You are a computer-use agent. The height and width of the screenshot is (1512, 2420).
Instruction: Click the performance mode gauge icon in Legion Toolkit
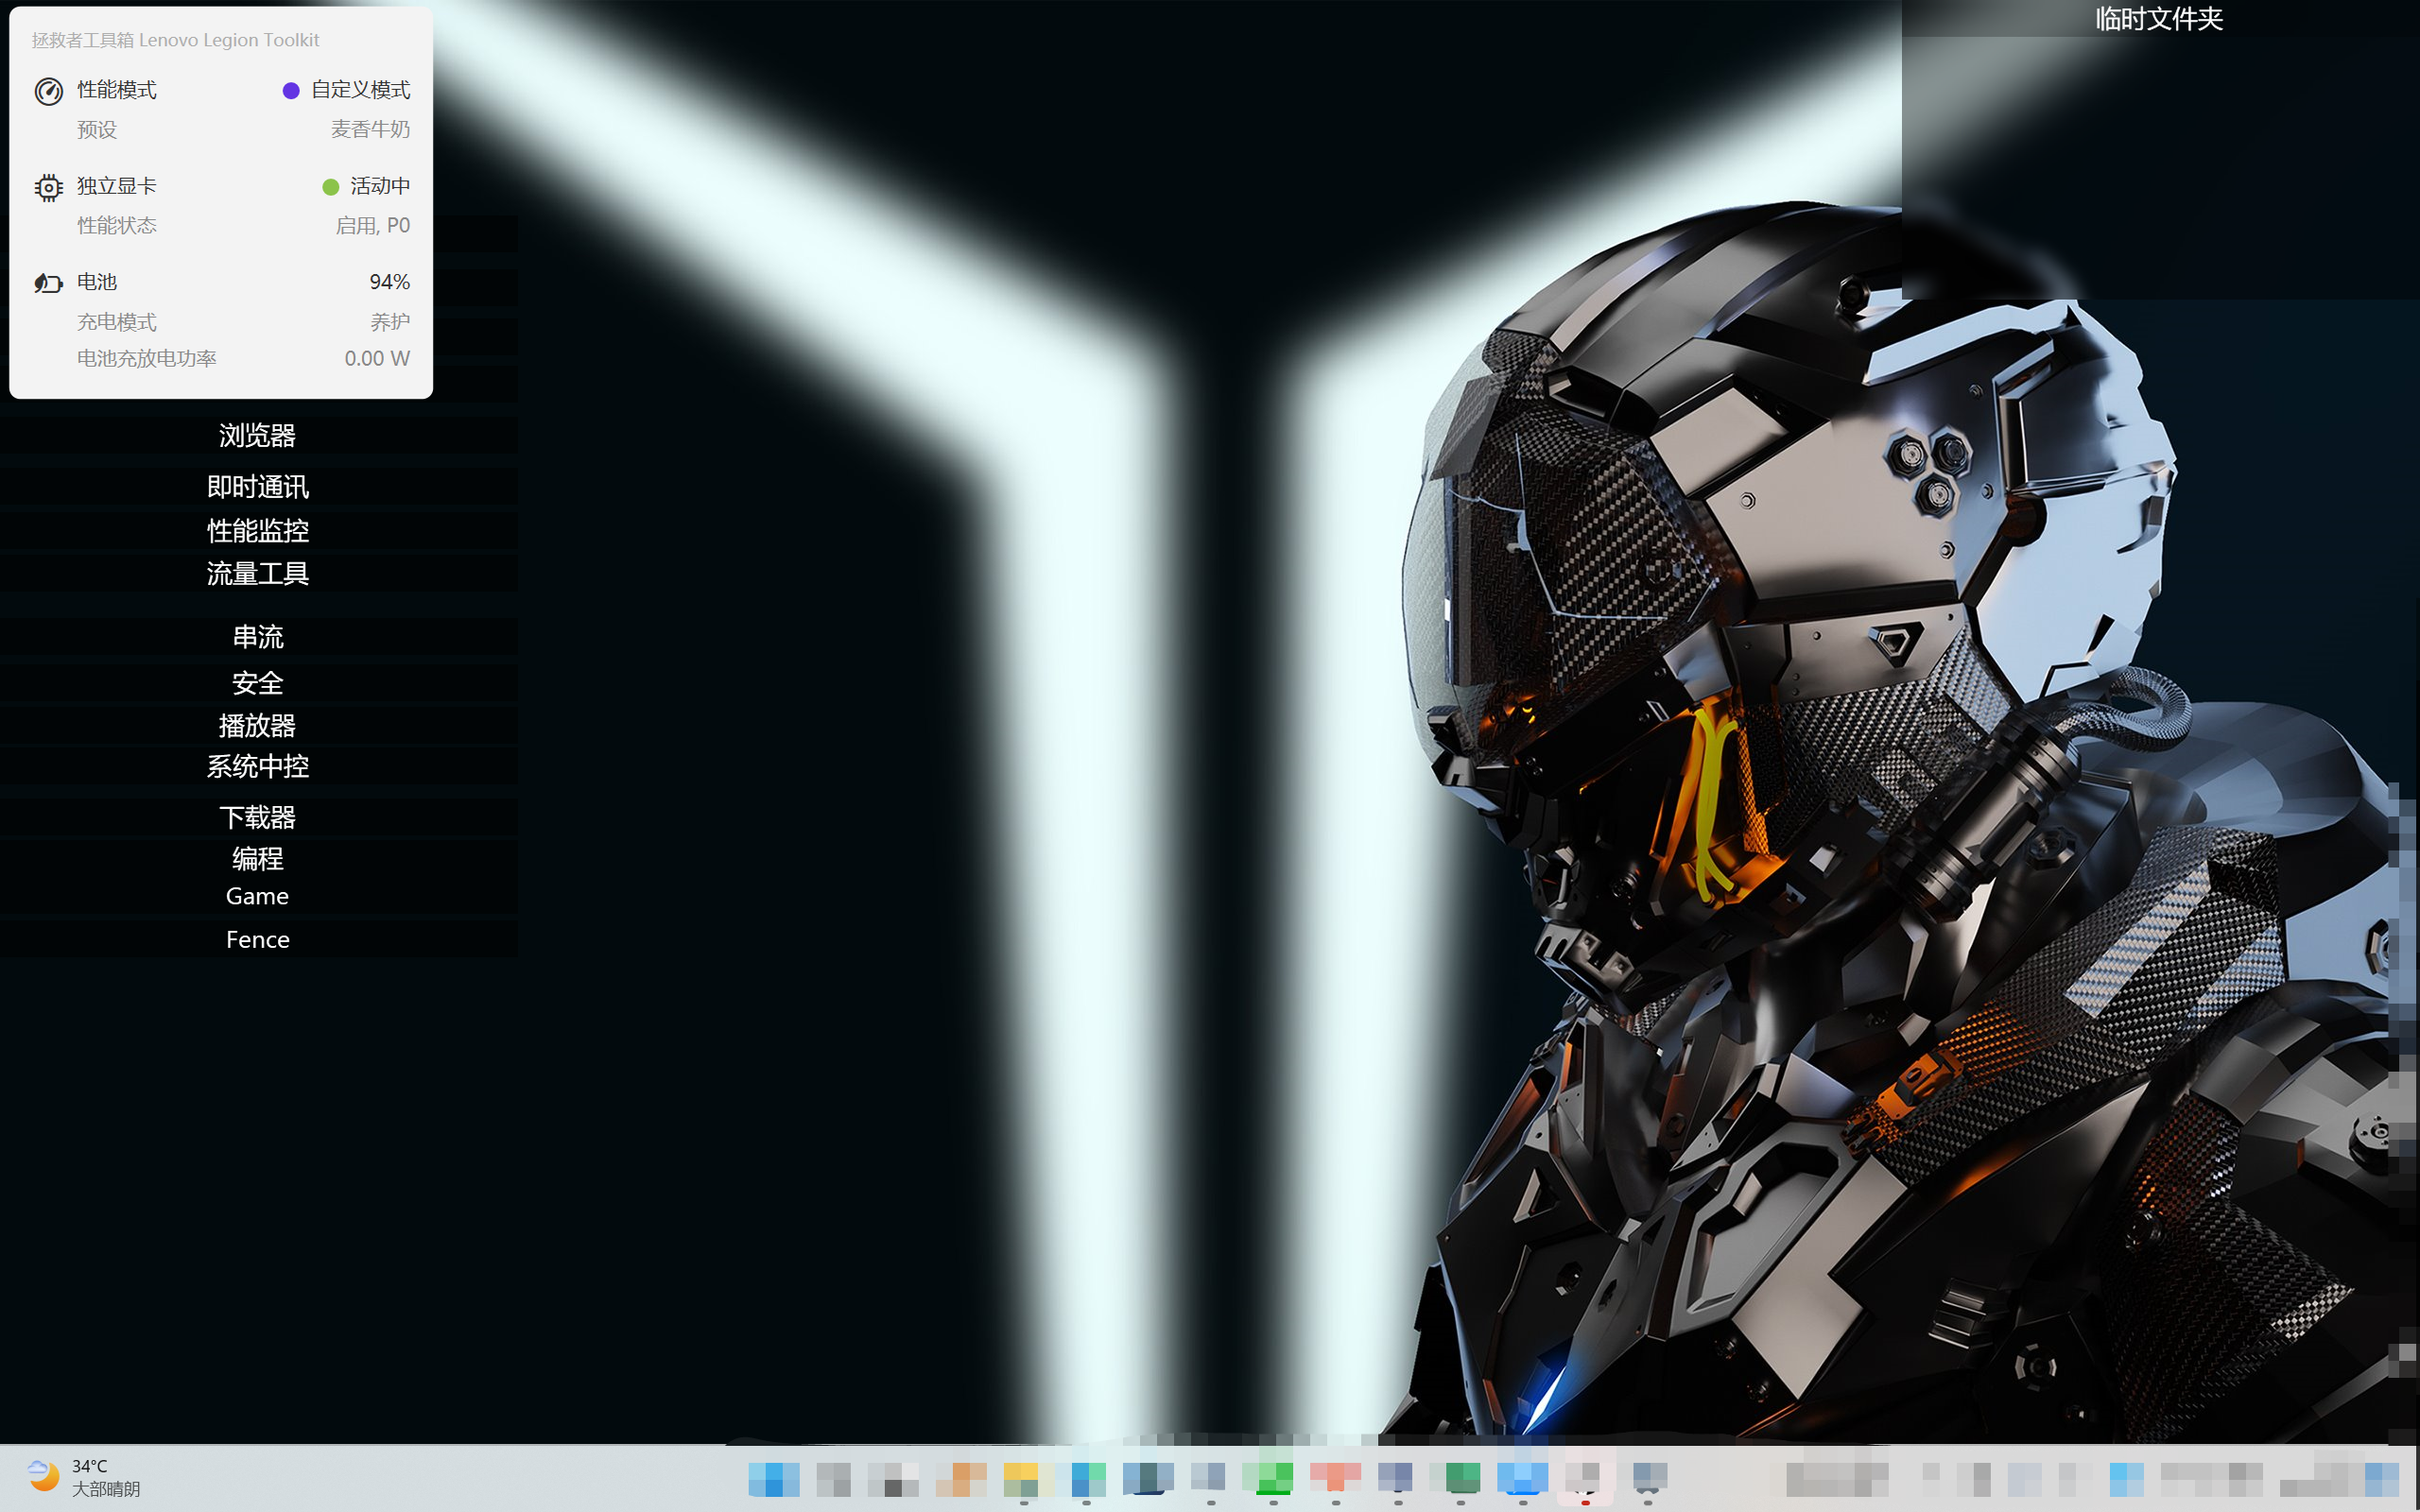47,89
